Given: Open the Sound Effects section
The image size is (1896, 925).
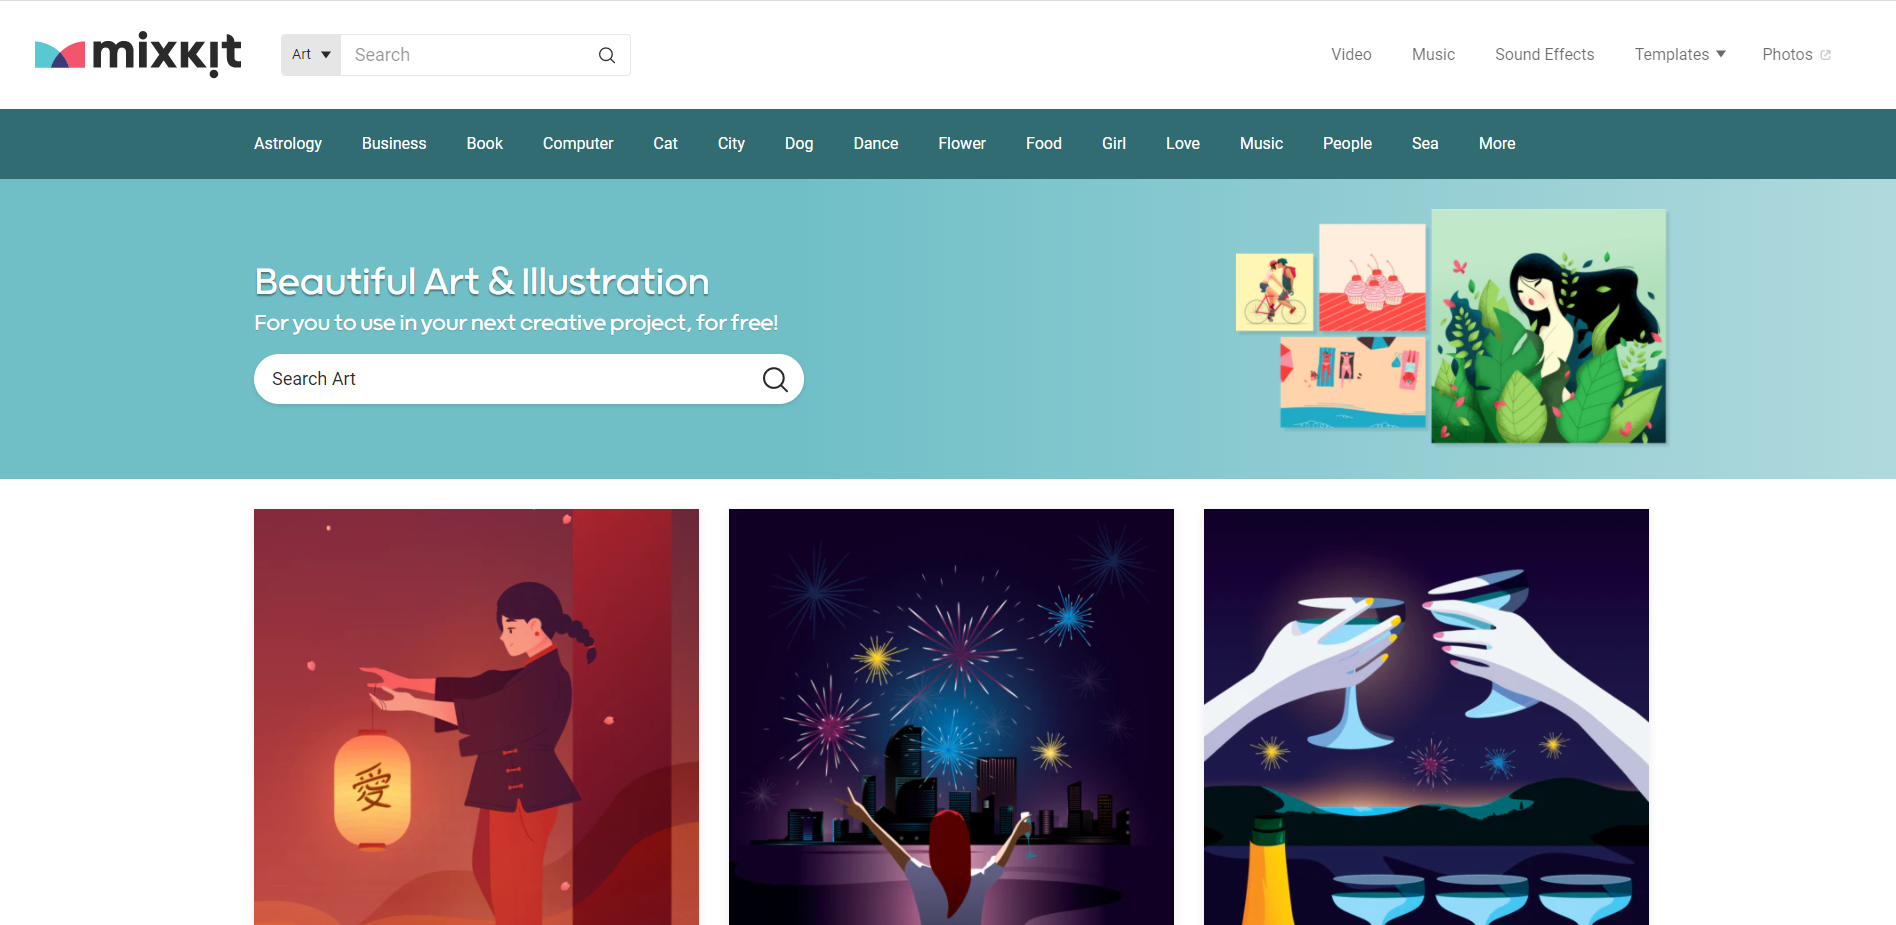Looking at the screenshot, I should tap(1544, 54).
